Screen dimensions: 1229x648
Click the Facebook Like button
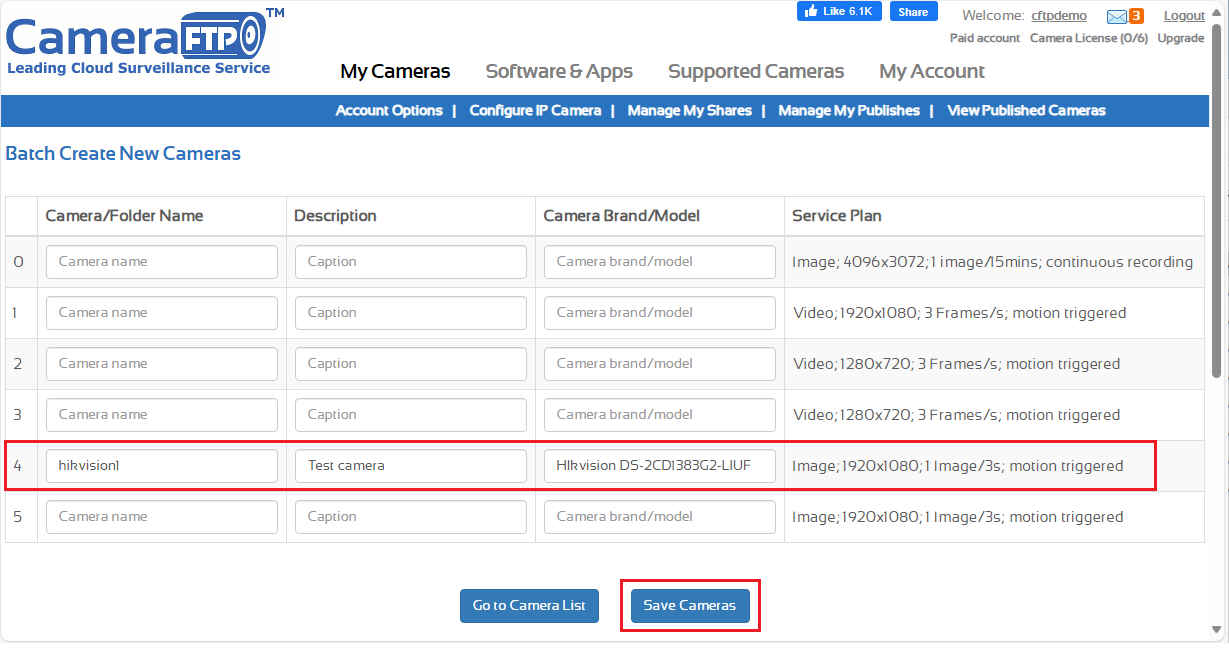click(x=839, y=12)
